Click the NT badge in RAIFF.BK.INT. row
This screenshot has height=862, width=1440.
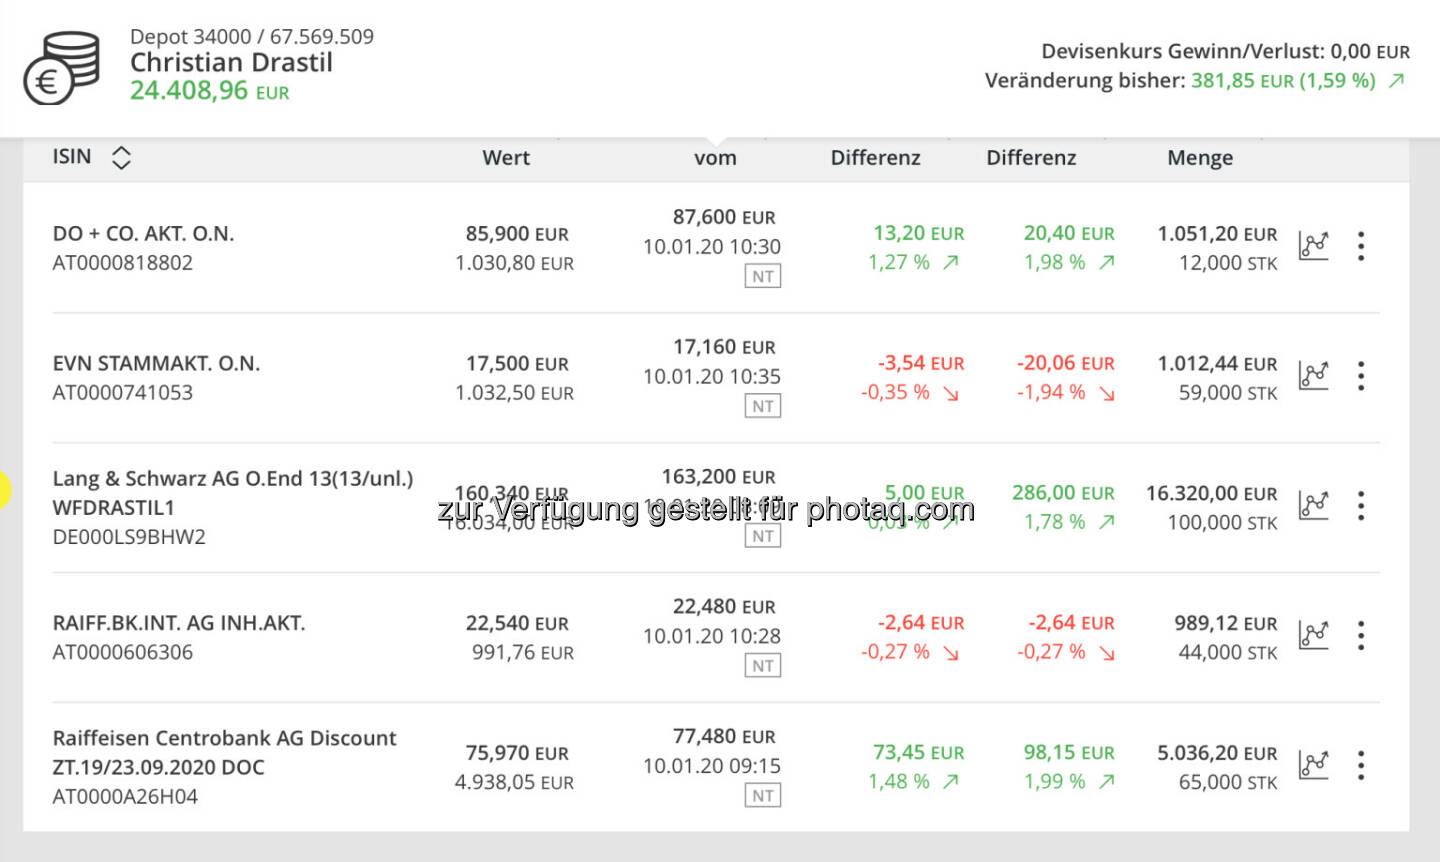pyautogui.click(x=763, y=666)
